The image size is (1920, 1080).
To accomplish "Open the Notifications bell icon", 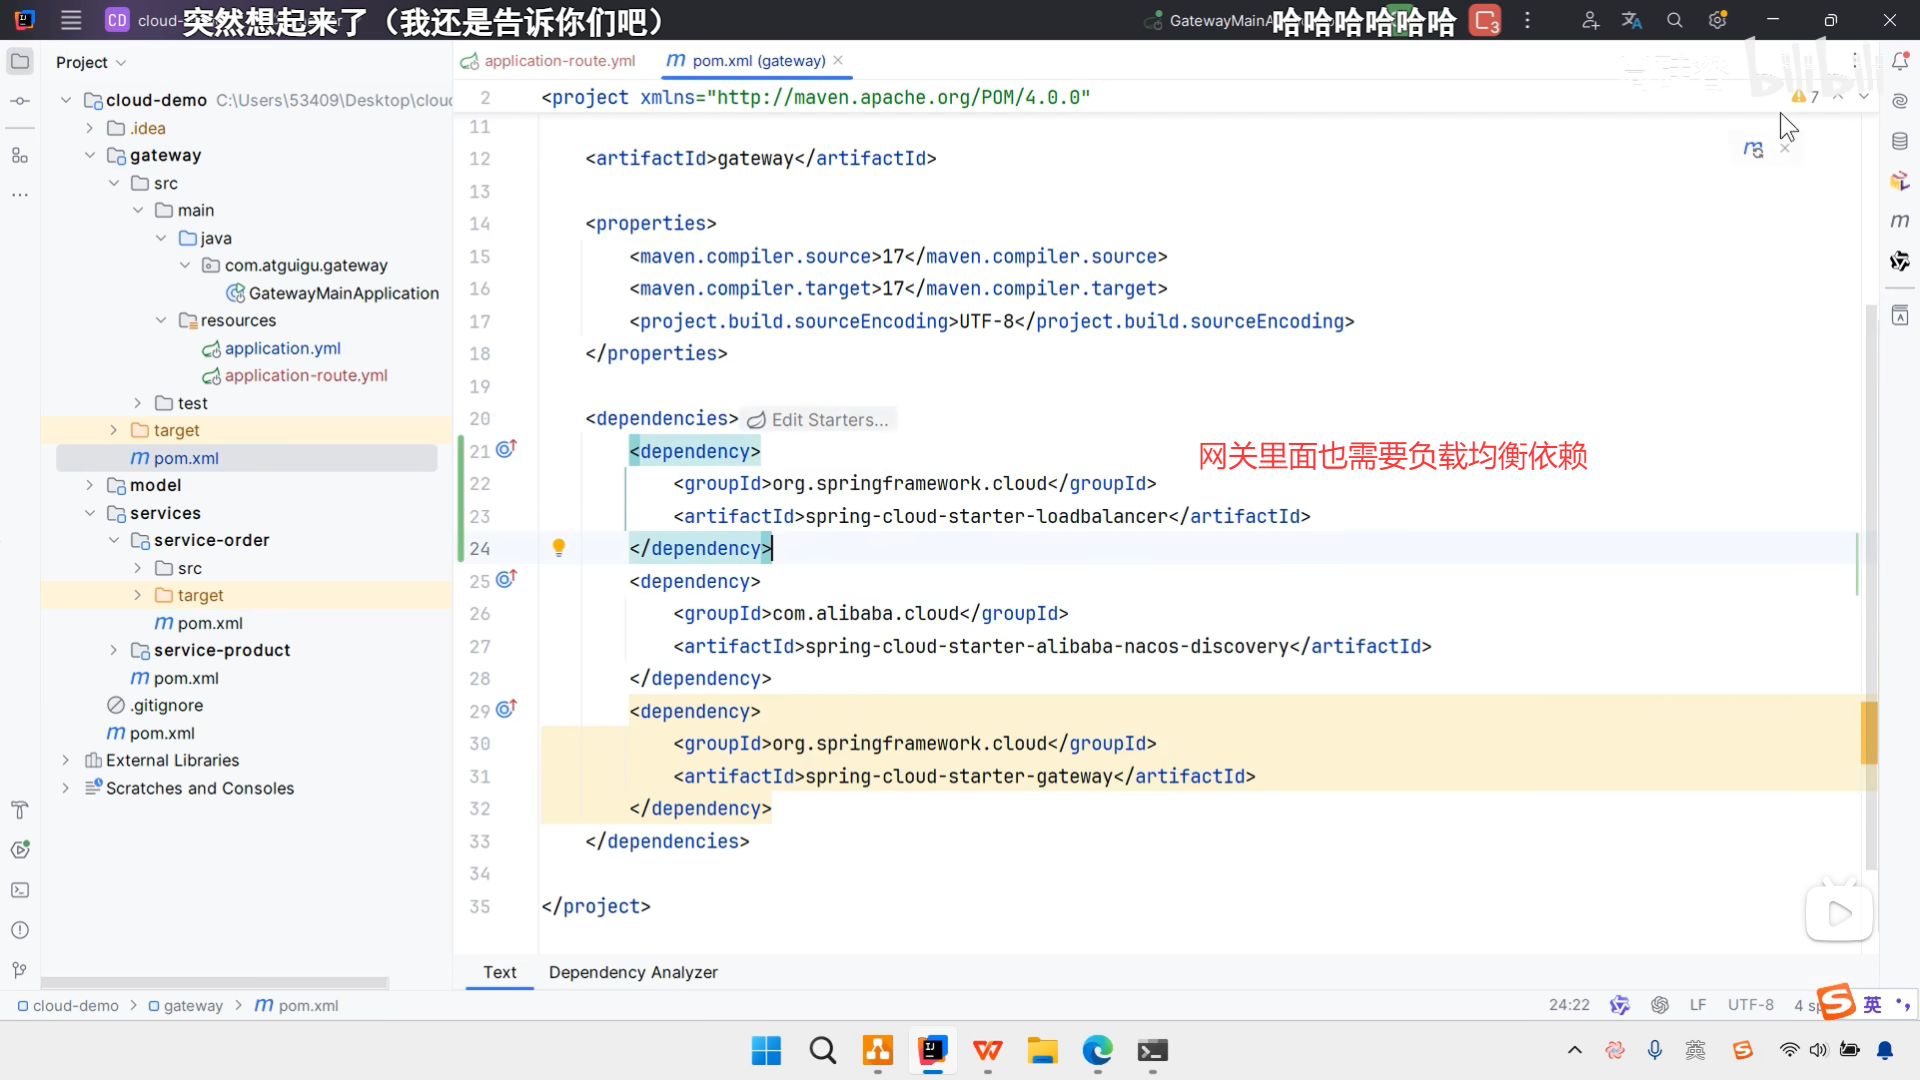I will 1900,62.
